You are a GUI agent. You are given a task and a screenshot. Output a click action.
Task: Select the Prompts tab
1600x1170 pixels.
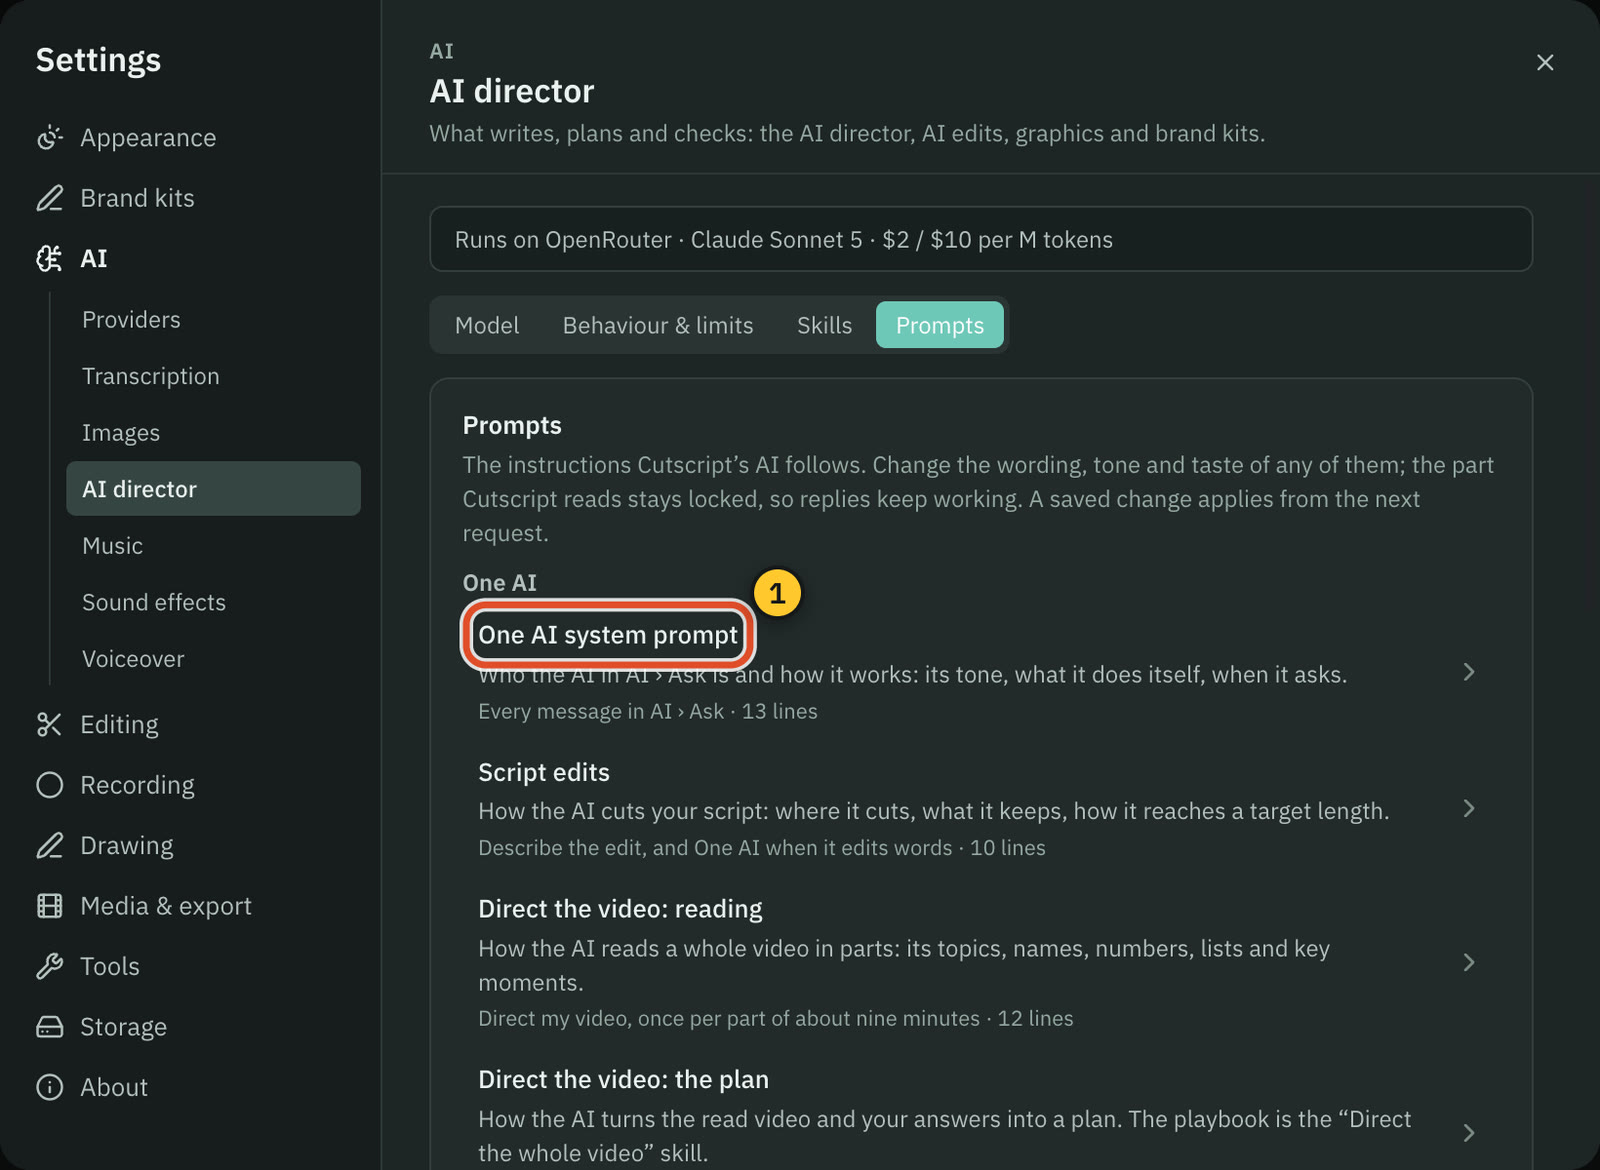(940, 325)
